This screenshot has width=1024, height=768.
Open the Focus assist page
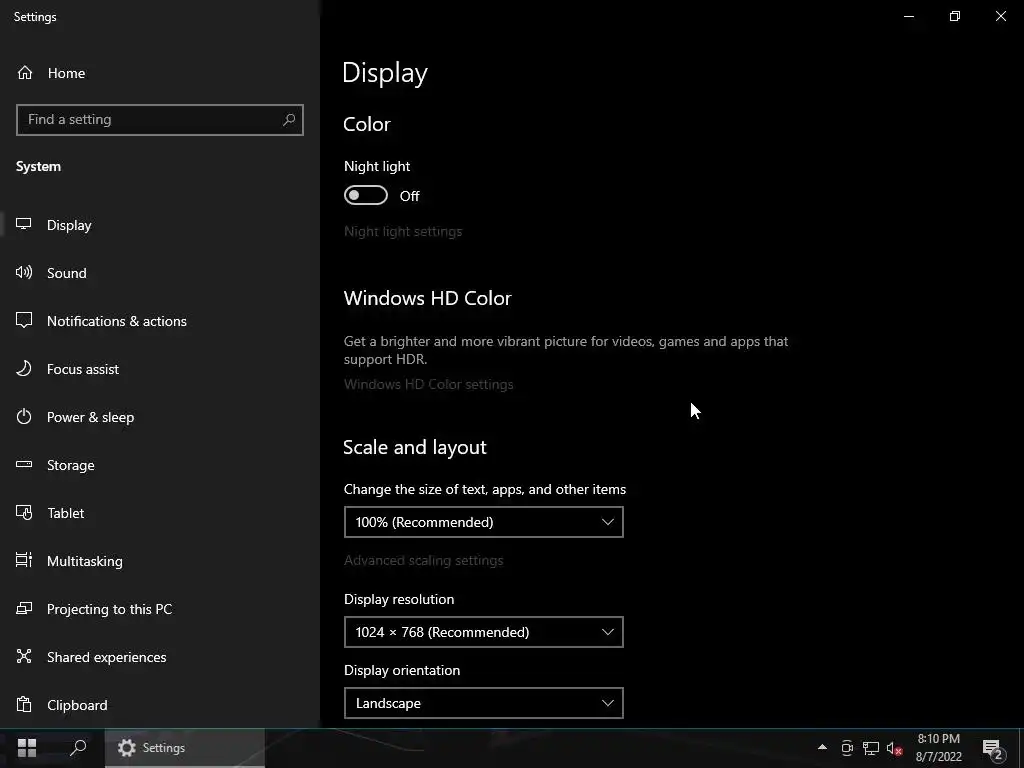click(x=83, y=369)
